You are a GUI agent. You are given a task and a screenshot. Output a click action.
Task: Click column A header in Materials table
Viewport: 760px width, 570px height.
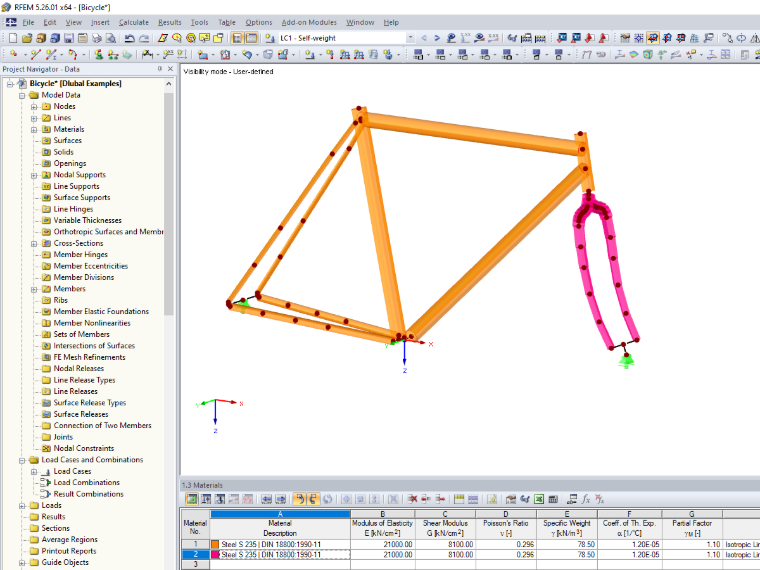tap(280, 514)
